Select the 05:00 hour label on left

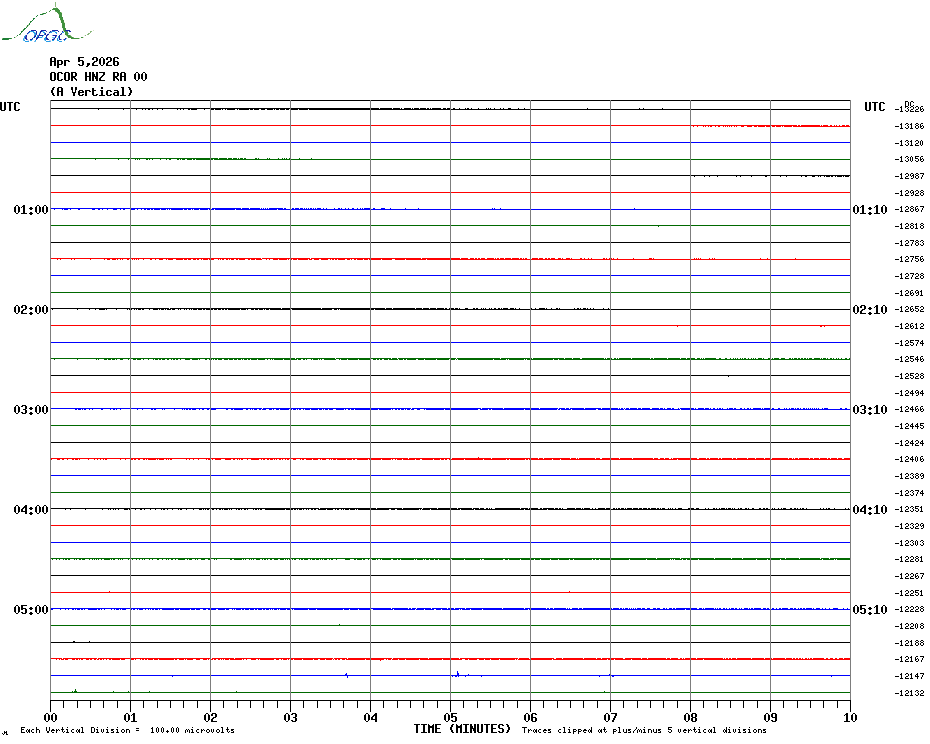31,610
